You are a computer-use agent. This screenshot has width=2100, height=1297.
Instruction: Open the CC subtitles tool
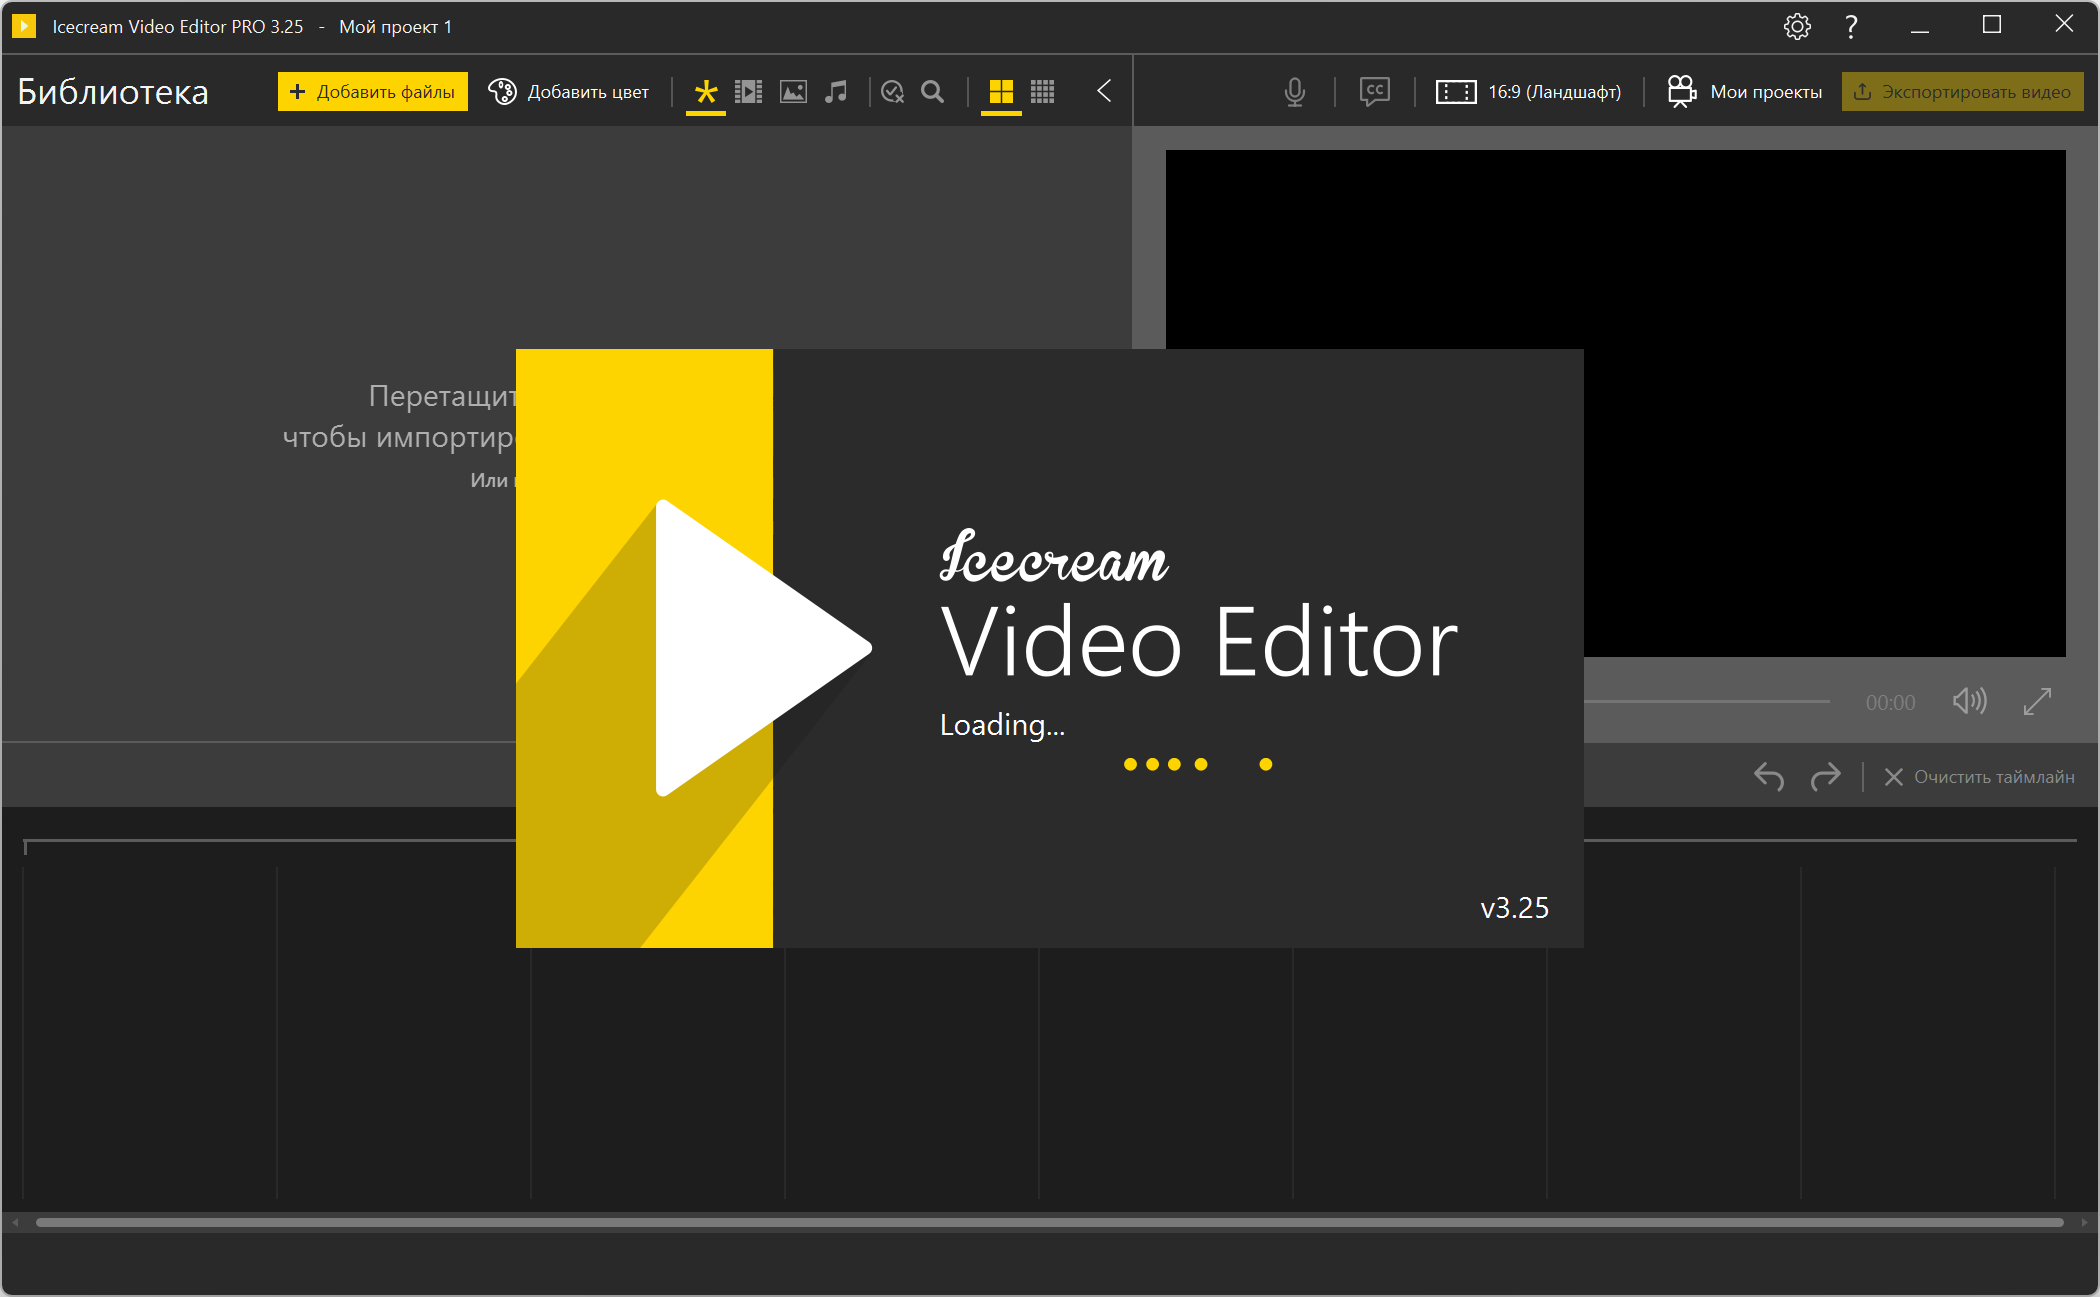(x=1375, y=92)
